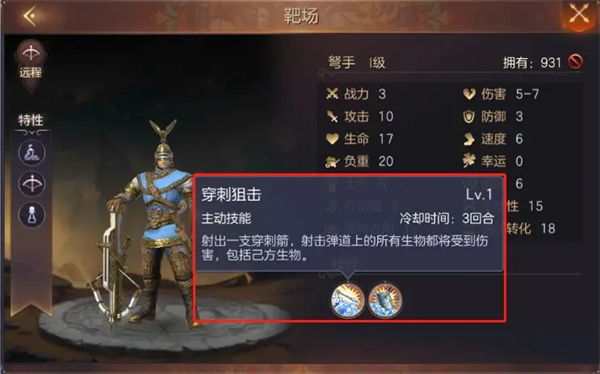Tap the 战力 crossed swords icon

pos(332,94)
